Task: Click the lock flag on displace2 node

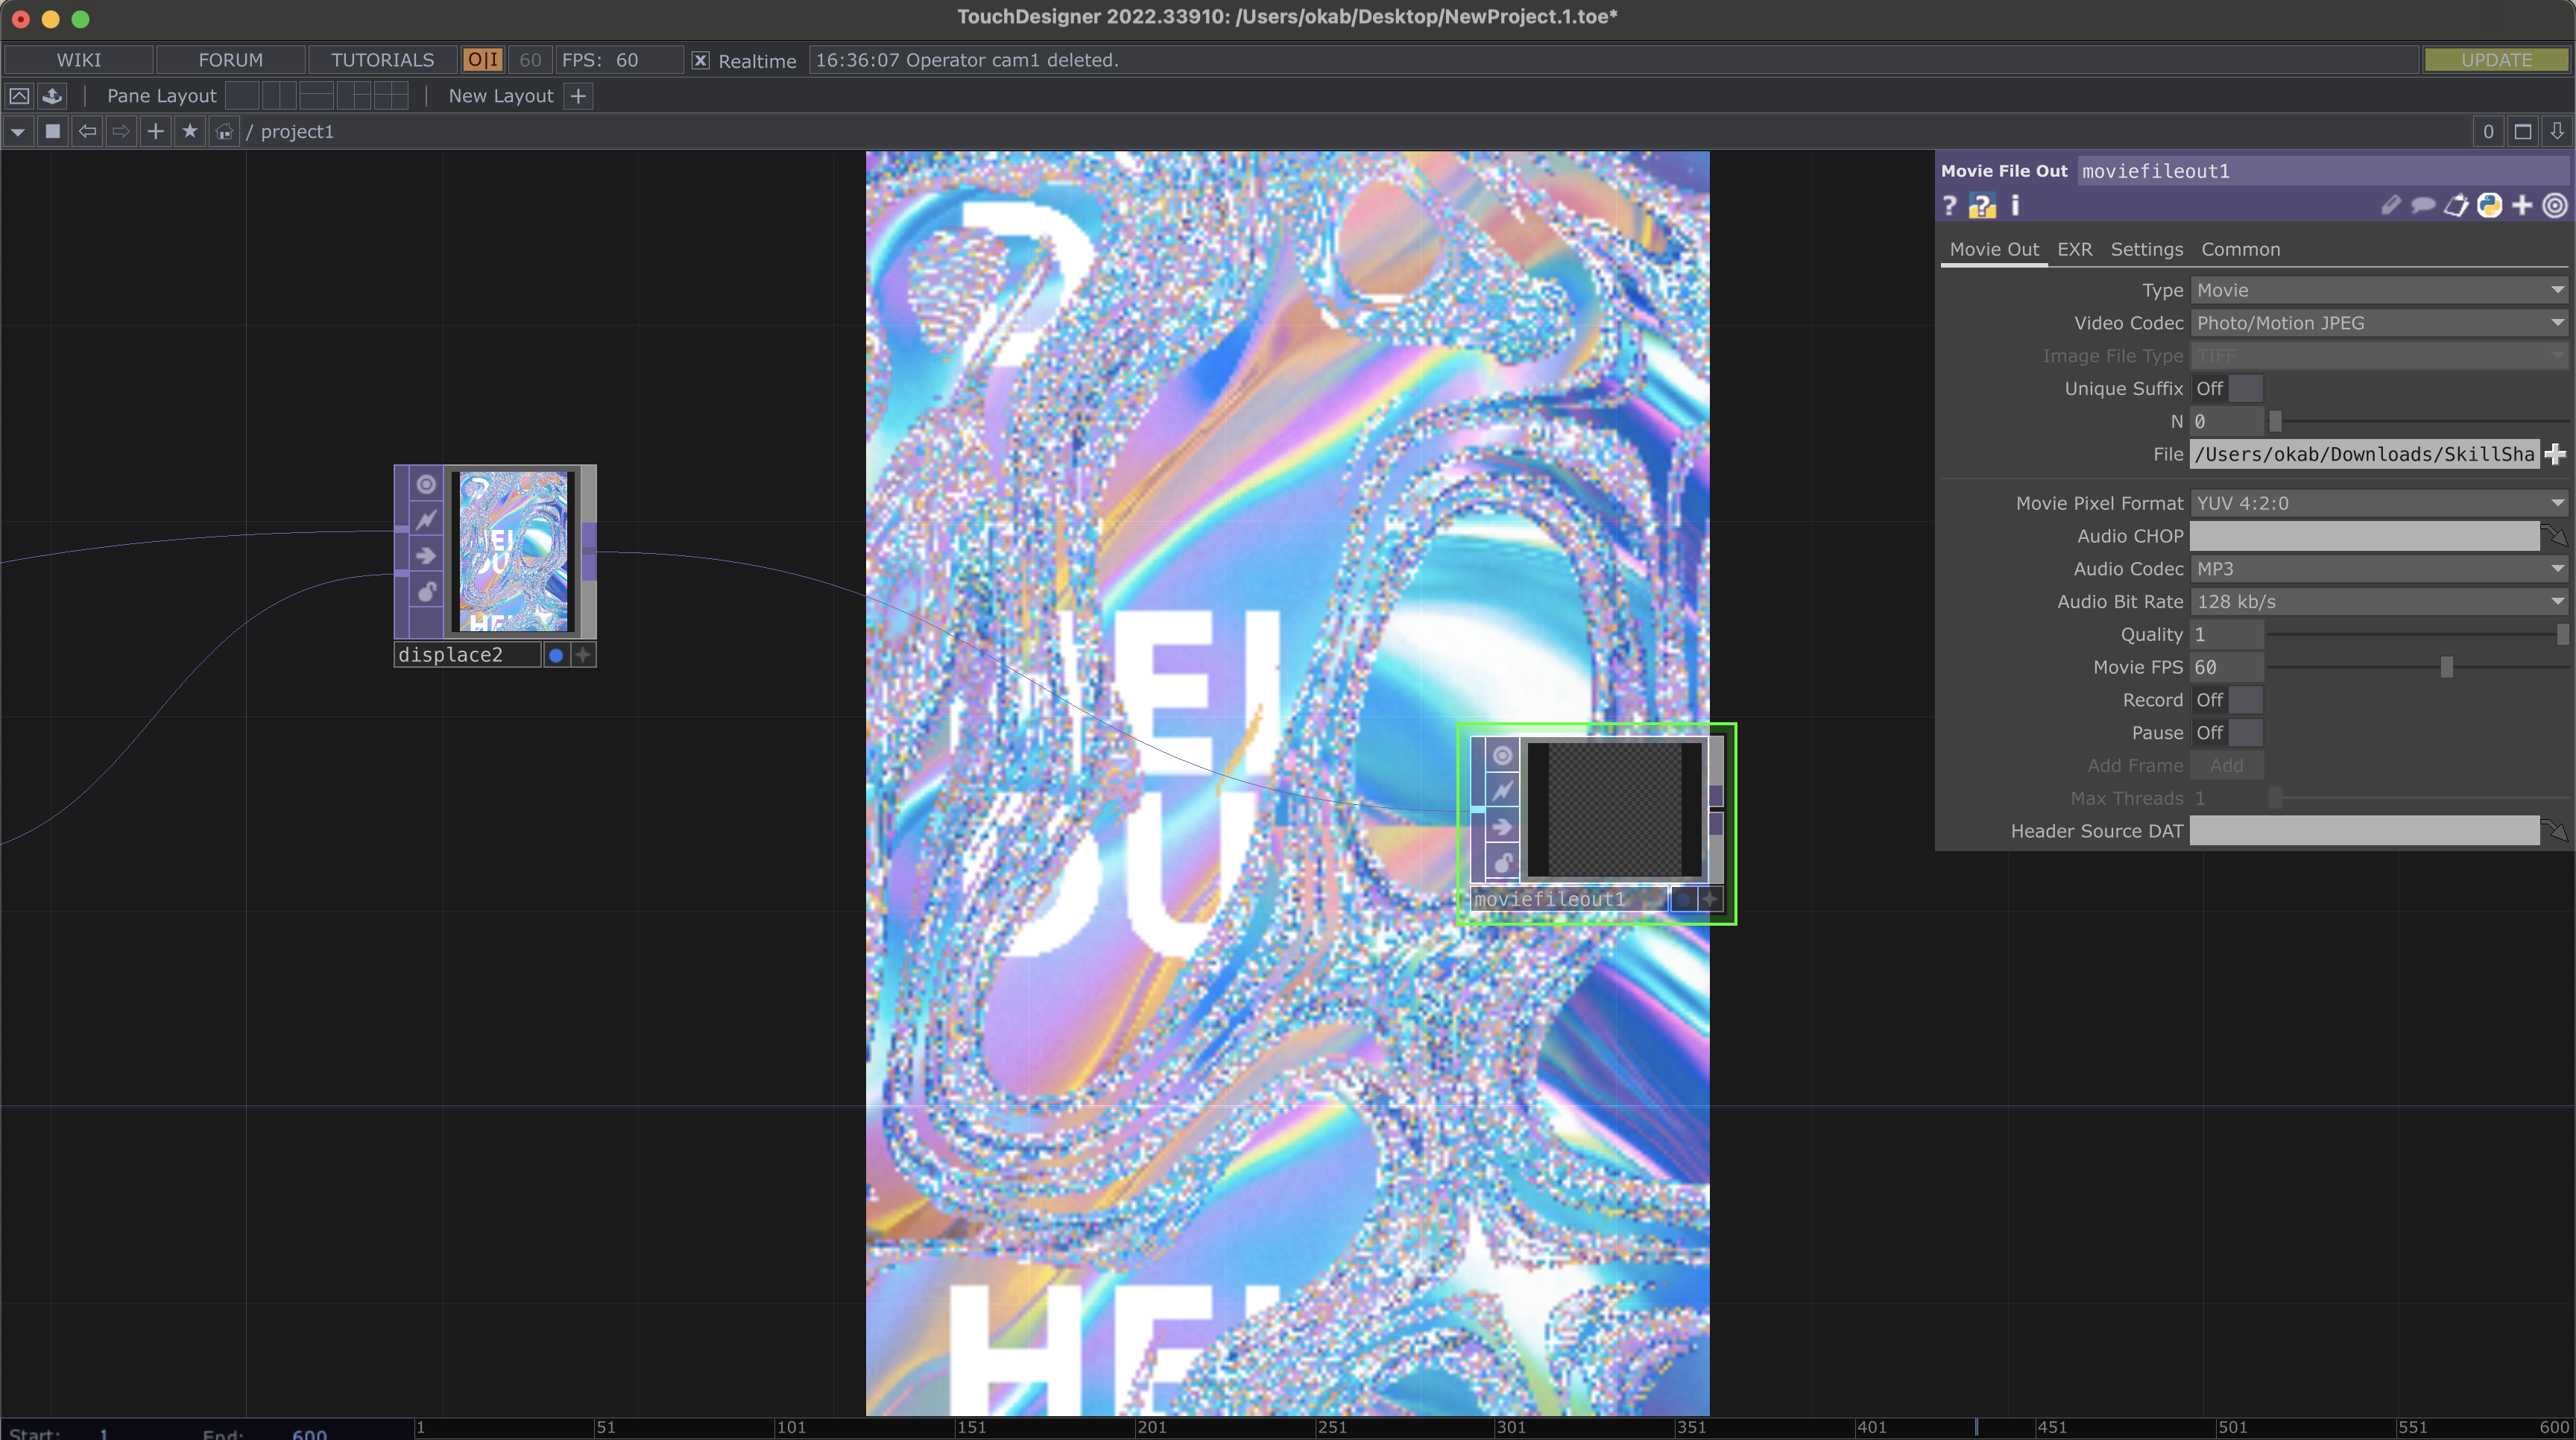Action: (426, 591)
